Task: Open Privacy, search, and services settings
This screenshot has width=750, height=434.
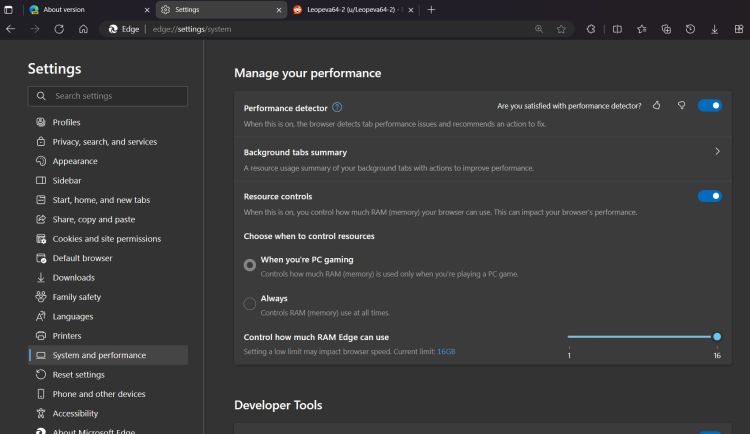Action: tap(108, 142)
